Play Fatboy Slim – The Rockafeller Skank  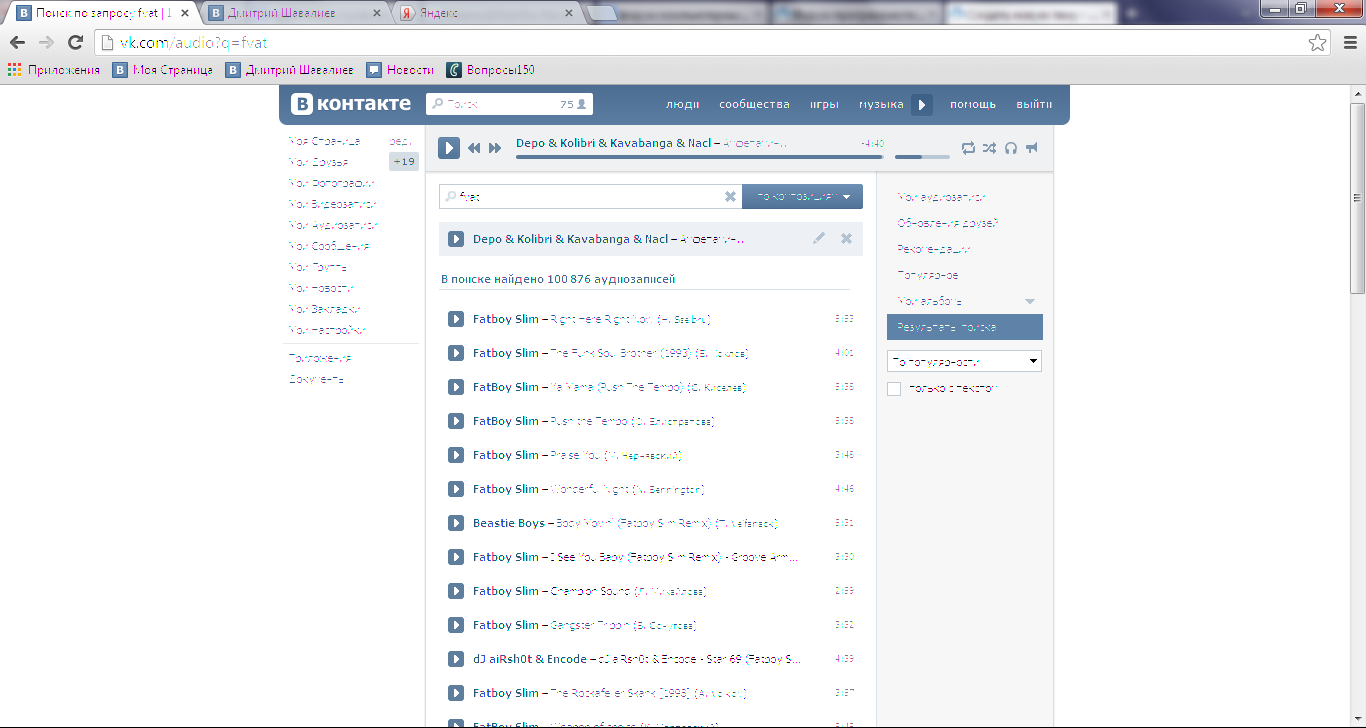(455, 693)
